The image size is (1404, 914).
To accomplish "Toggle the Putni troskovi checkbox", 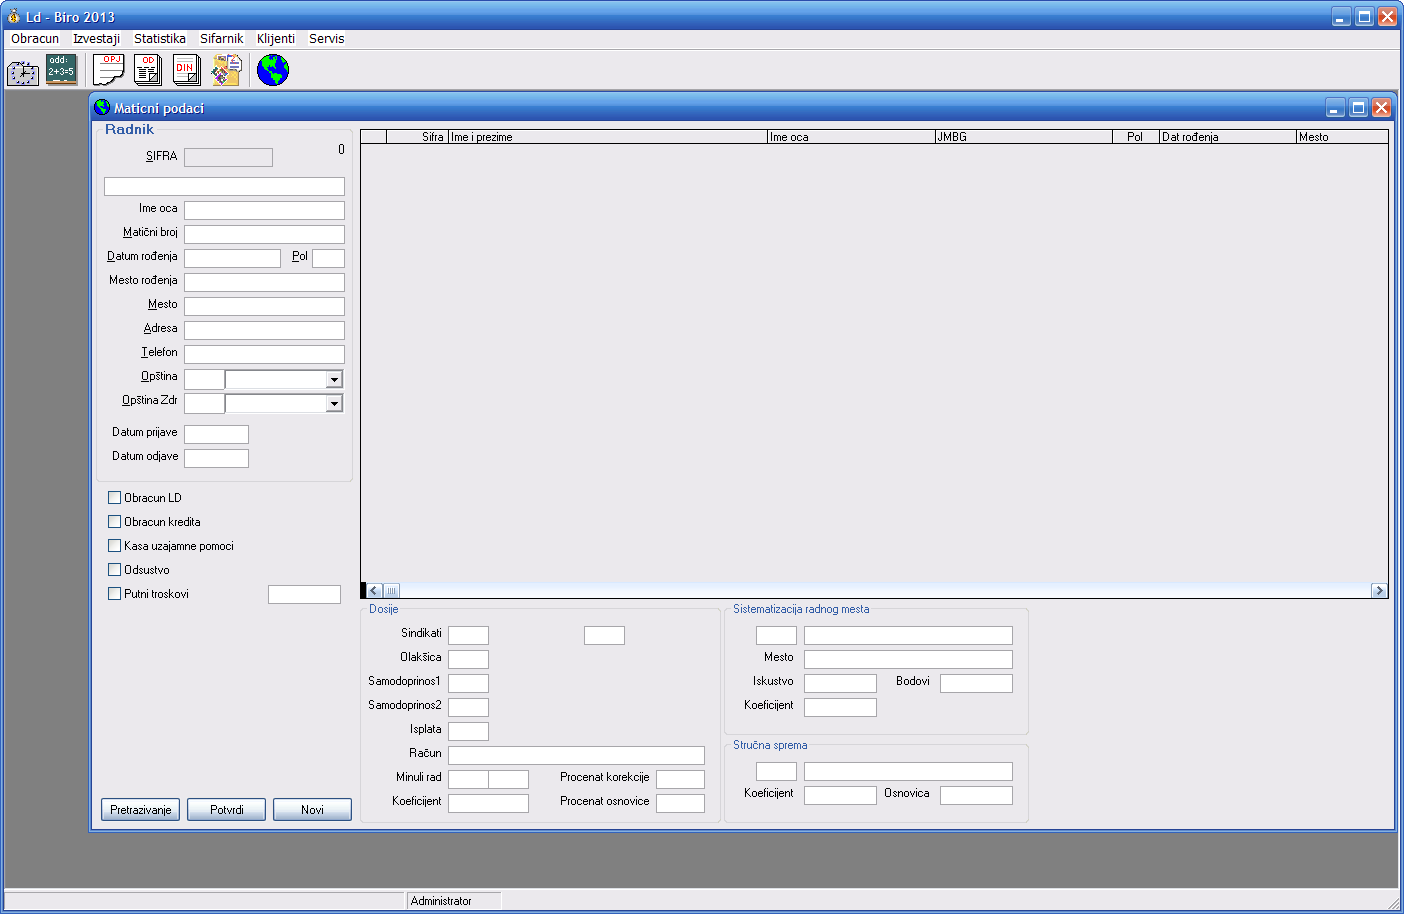I will (x=114, y=594).
